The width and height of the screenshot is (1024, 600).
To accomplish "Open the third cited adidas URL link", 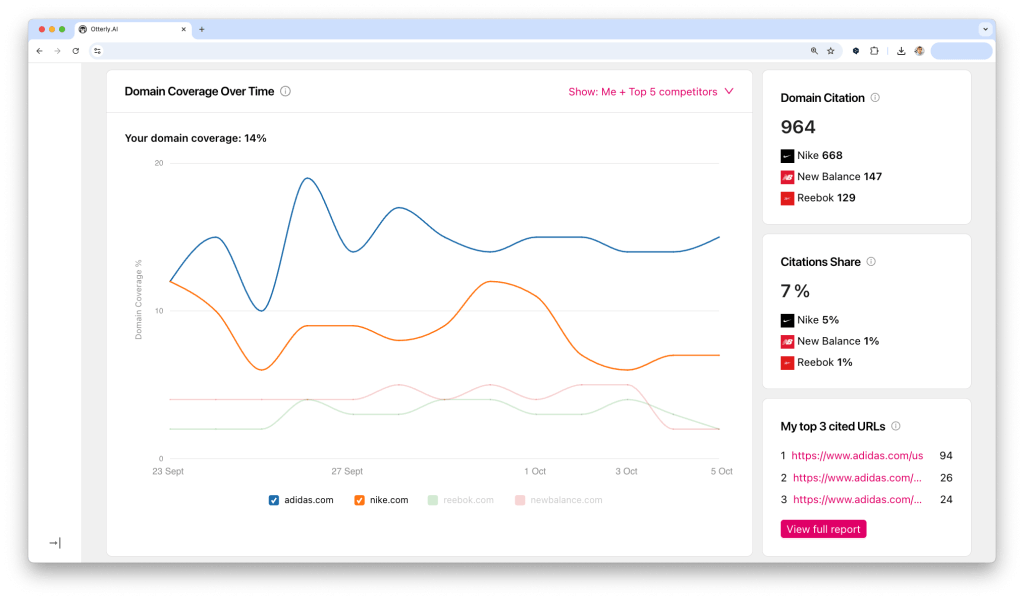I will click(x=857, y=499).
